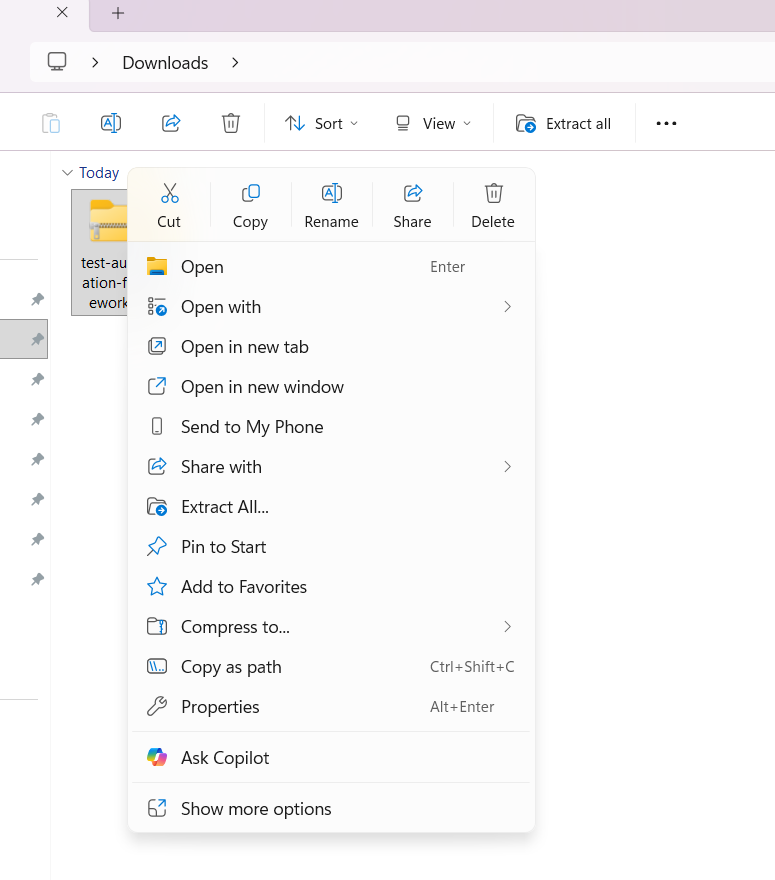Image resolution: width=775 pixels, height=880 pixels.
Task: Click the toolbar Rename icon
Action: click(x=111, y=123)
